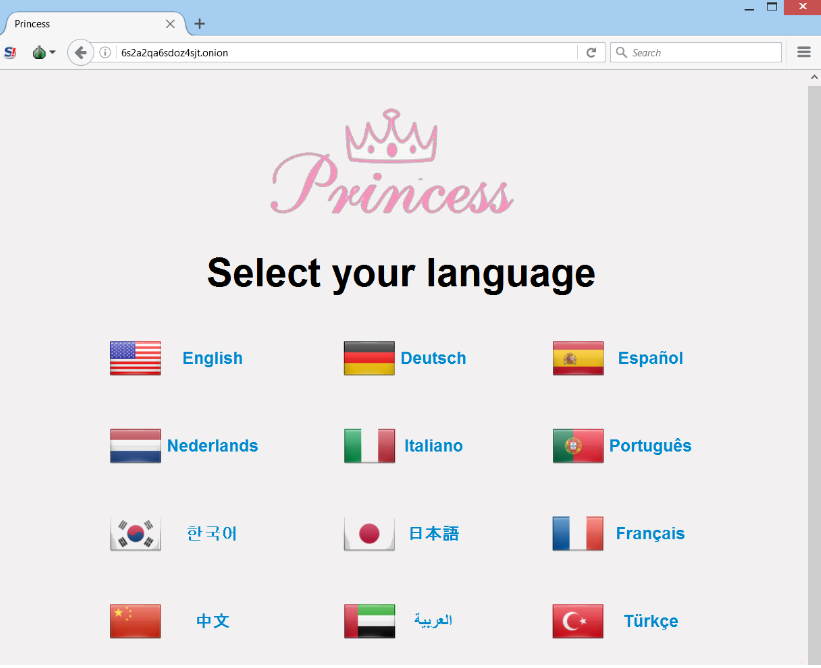The width and height of the screenshot is (821, 668).
Task: Choose the Deutsch language link
Action: 433,358
